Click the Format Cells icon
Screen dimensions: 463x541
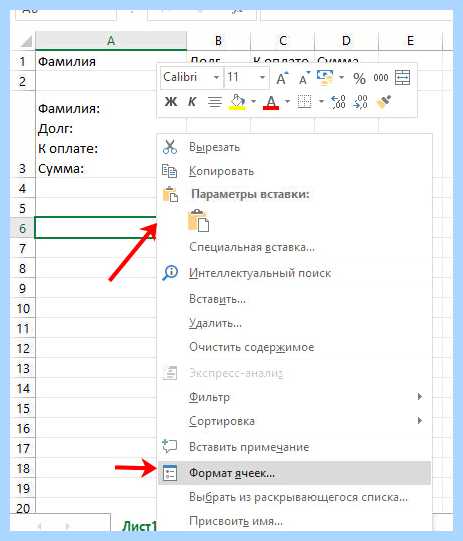pyautogui.click(x=169, y=473)
